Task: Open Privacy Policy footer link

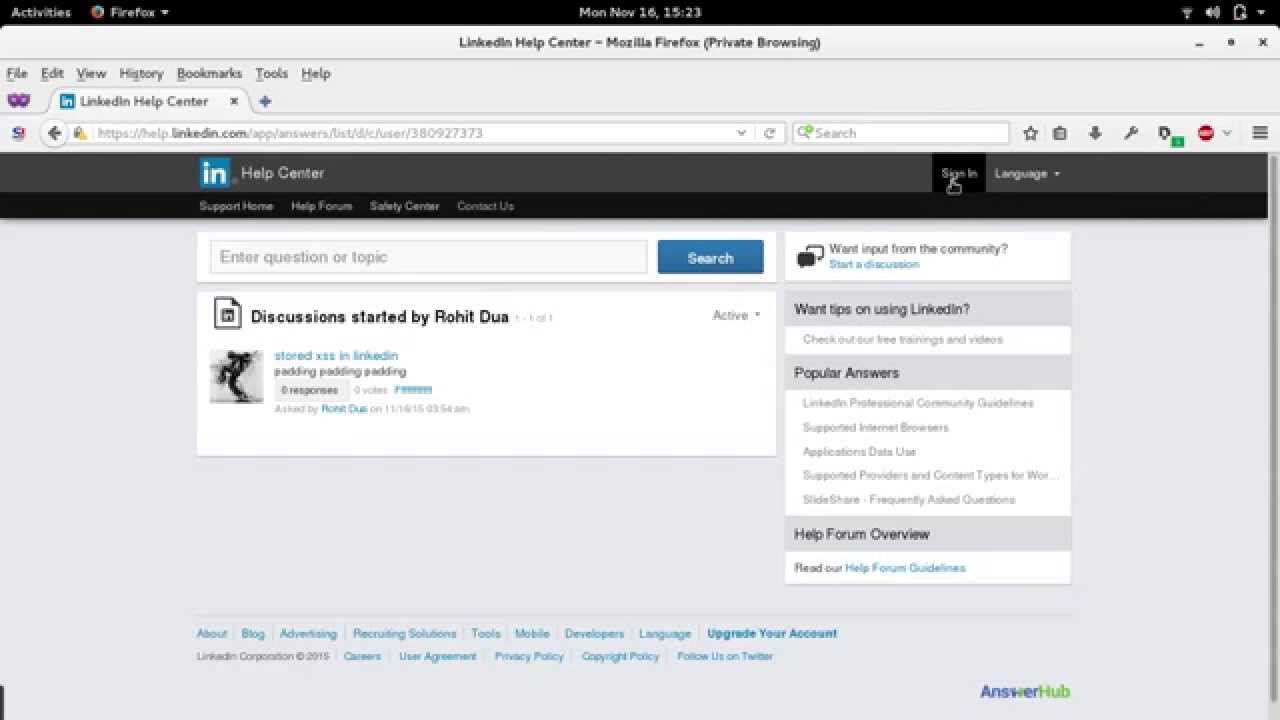Action: [x=529, y=656]
